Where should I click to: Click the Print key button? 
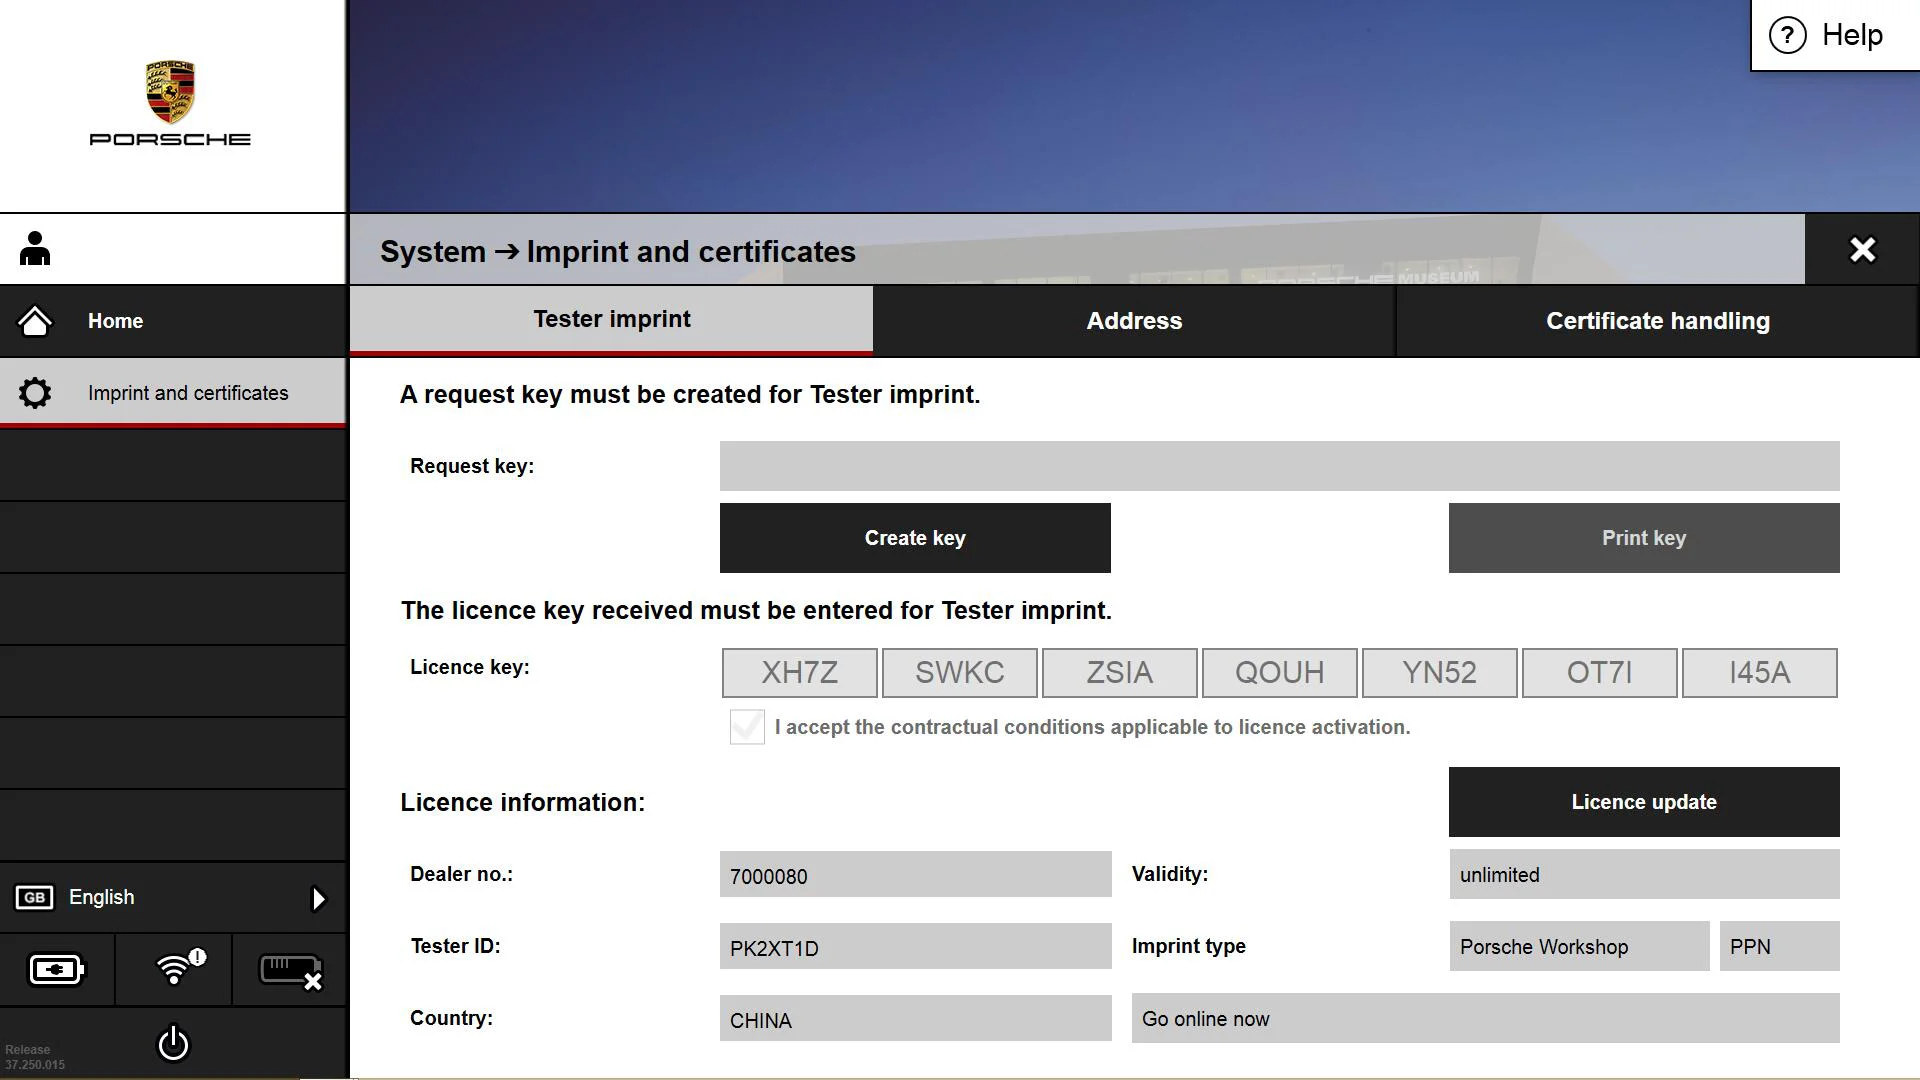pyautogui.click(x=1643, y=538)
